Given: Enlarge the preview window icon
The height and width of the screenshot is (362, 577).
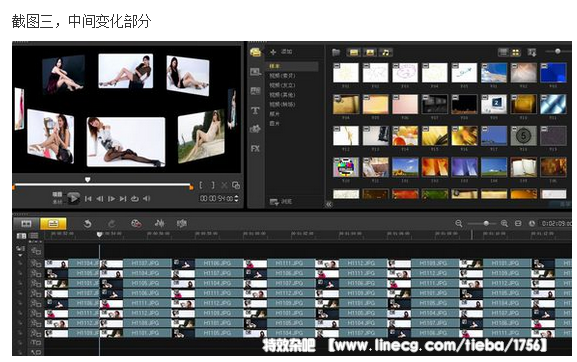Looking at the screenshot, I should point(236,185).
